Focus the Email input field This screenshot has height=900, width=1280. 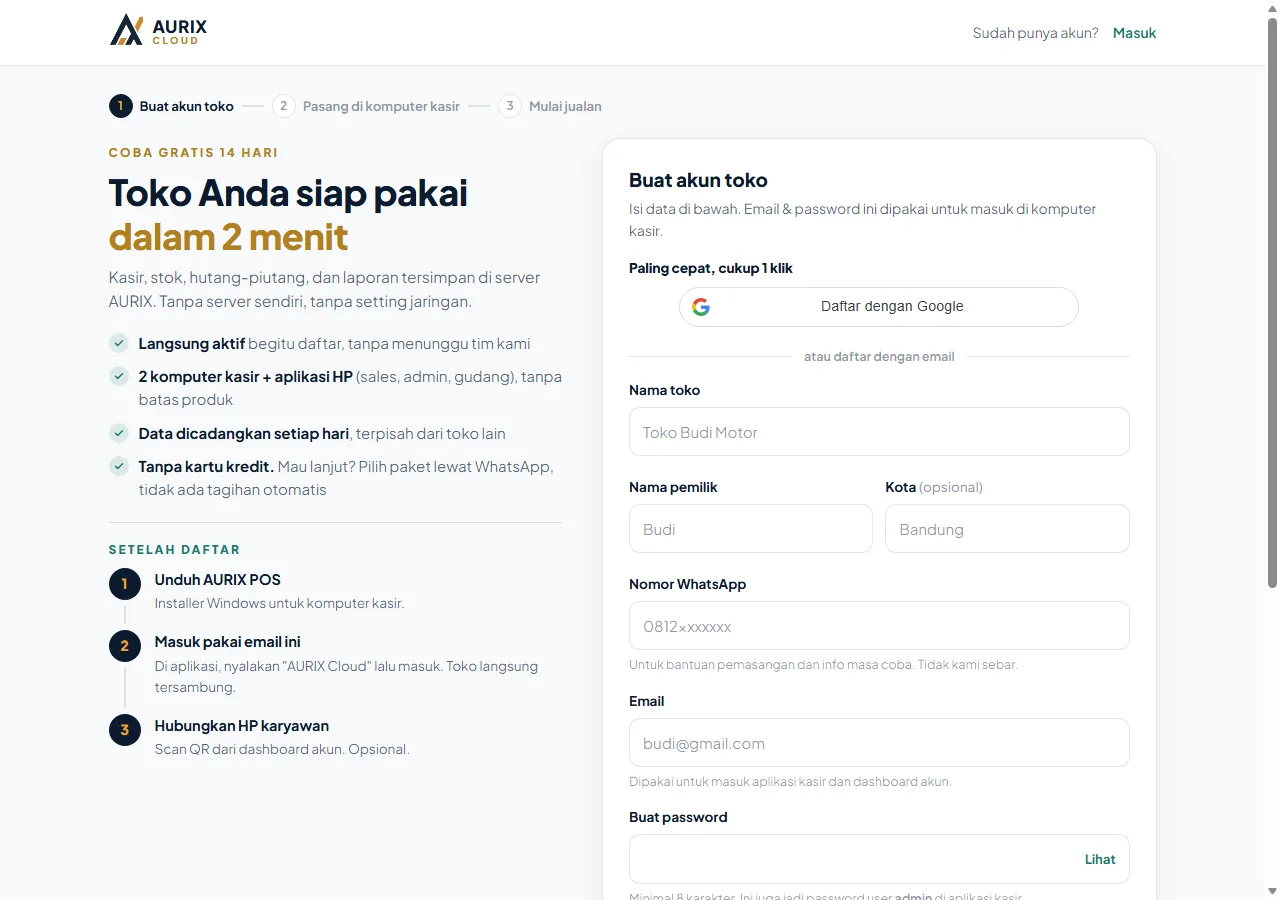(879, 743)
